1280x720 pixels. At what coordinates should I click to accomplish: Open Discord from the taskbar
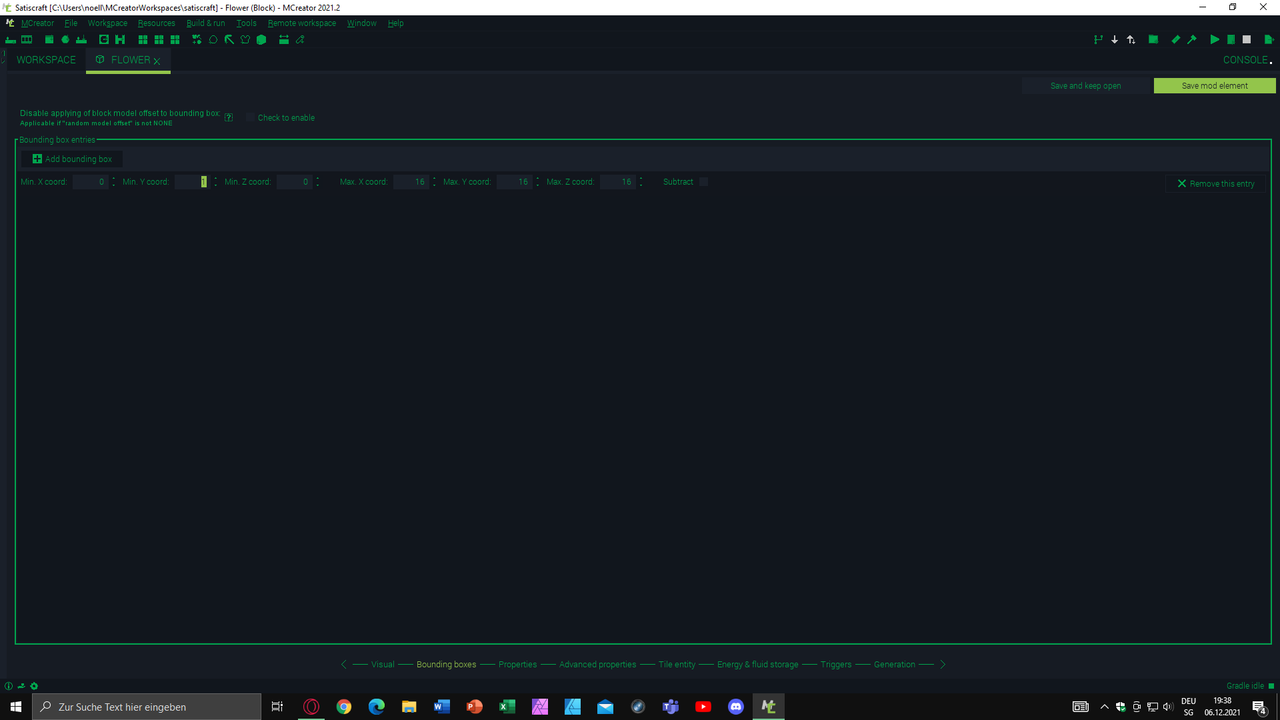tap(736, 706)
